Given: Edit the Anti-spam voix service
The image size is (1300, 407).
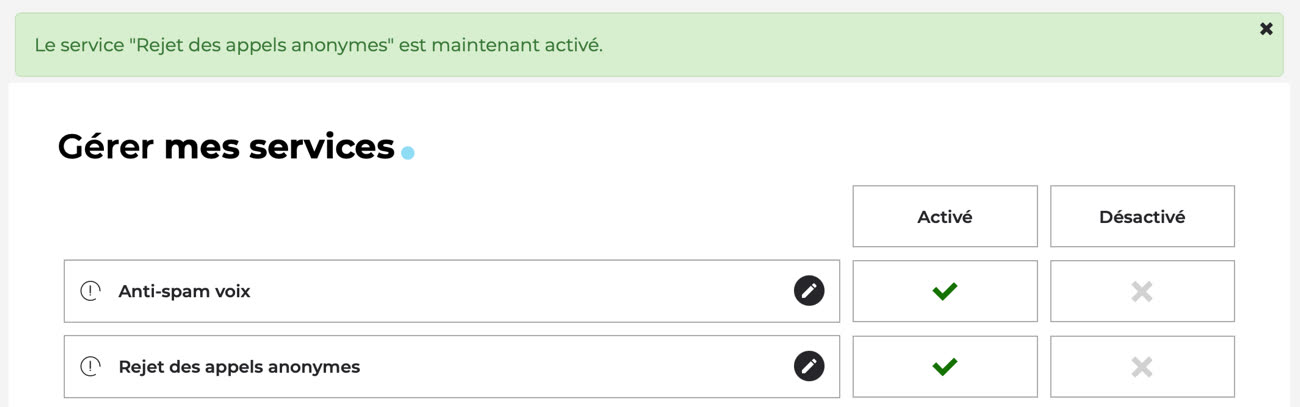Looking at the screenshot, I should [809, 291].
